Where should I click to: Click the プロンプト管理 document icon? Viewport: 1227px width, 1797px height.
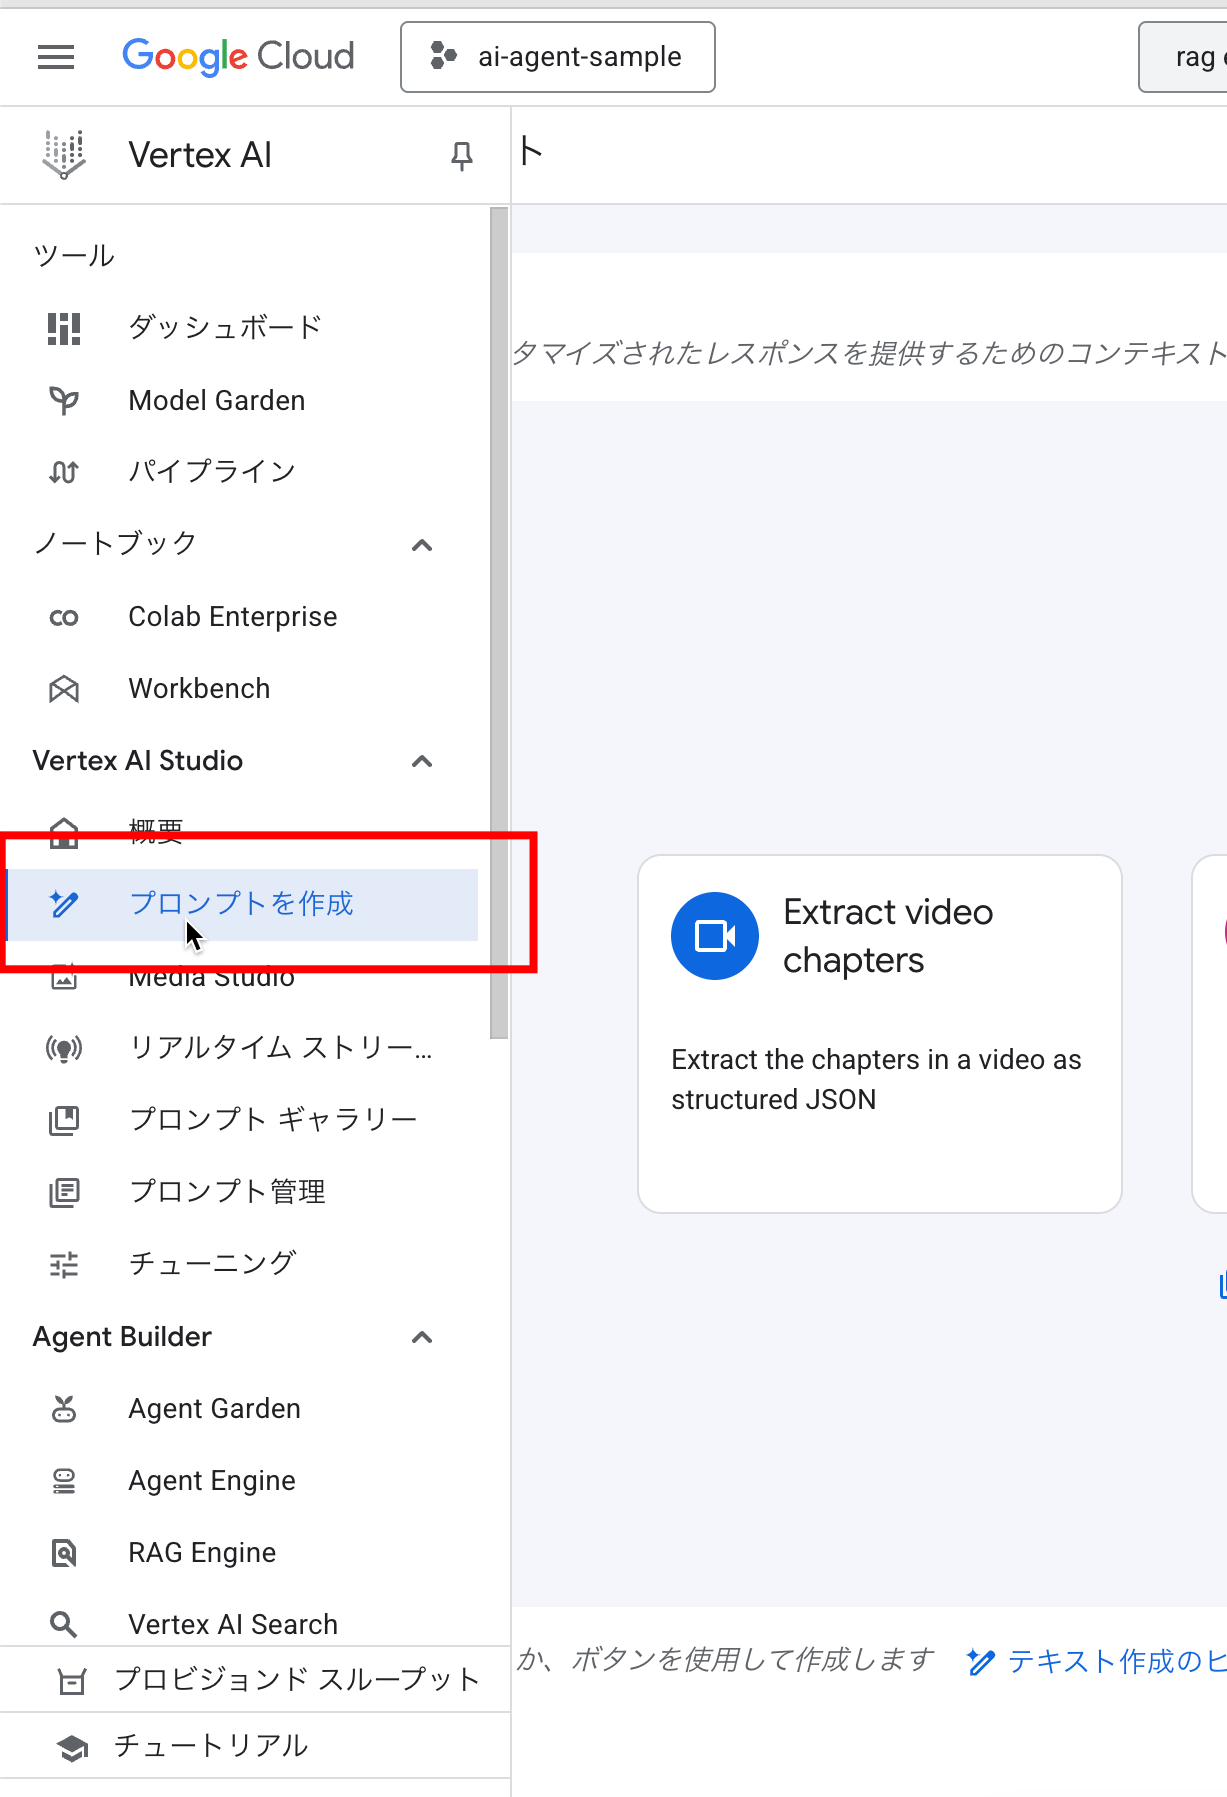64,1192
